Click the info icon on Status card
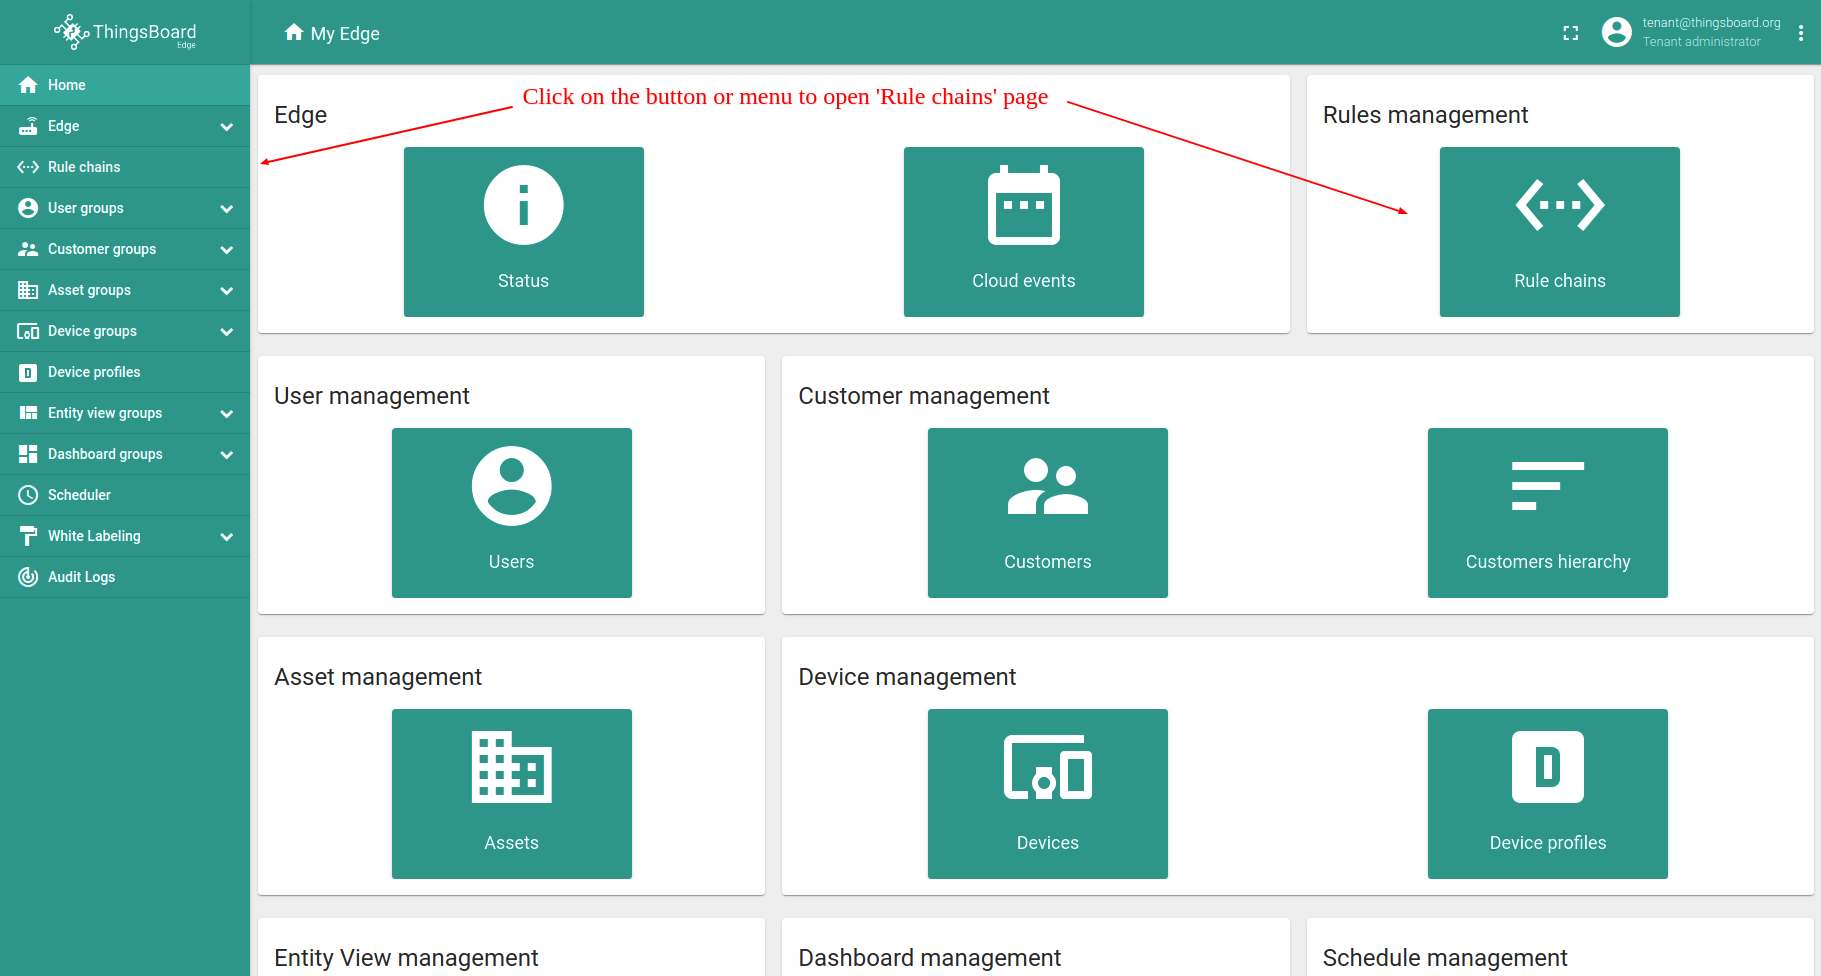 (x=523, y=205)
